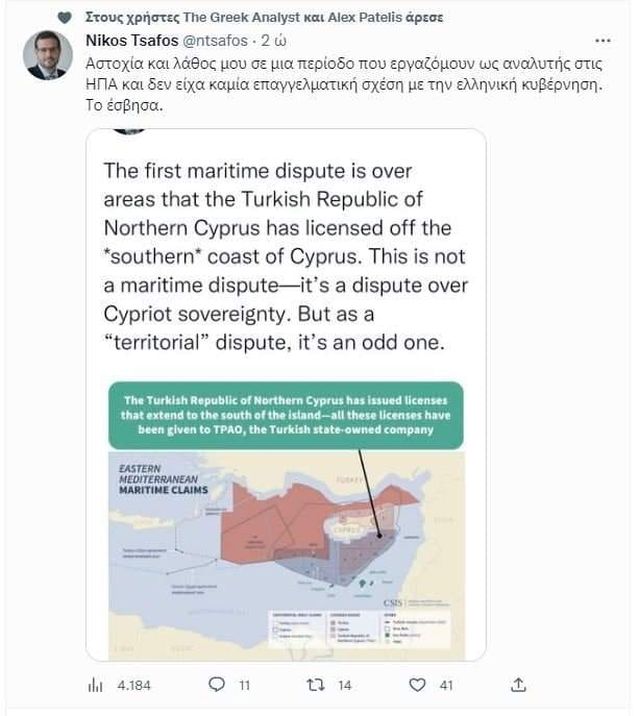Open the Nikos Tsafos display name link

tap(143, 41)
